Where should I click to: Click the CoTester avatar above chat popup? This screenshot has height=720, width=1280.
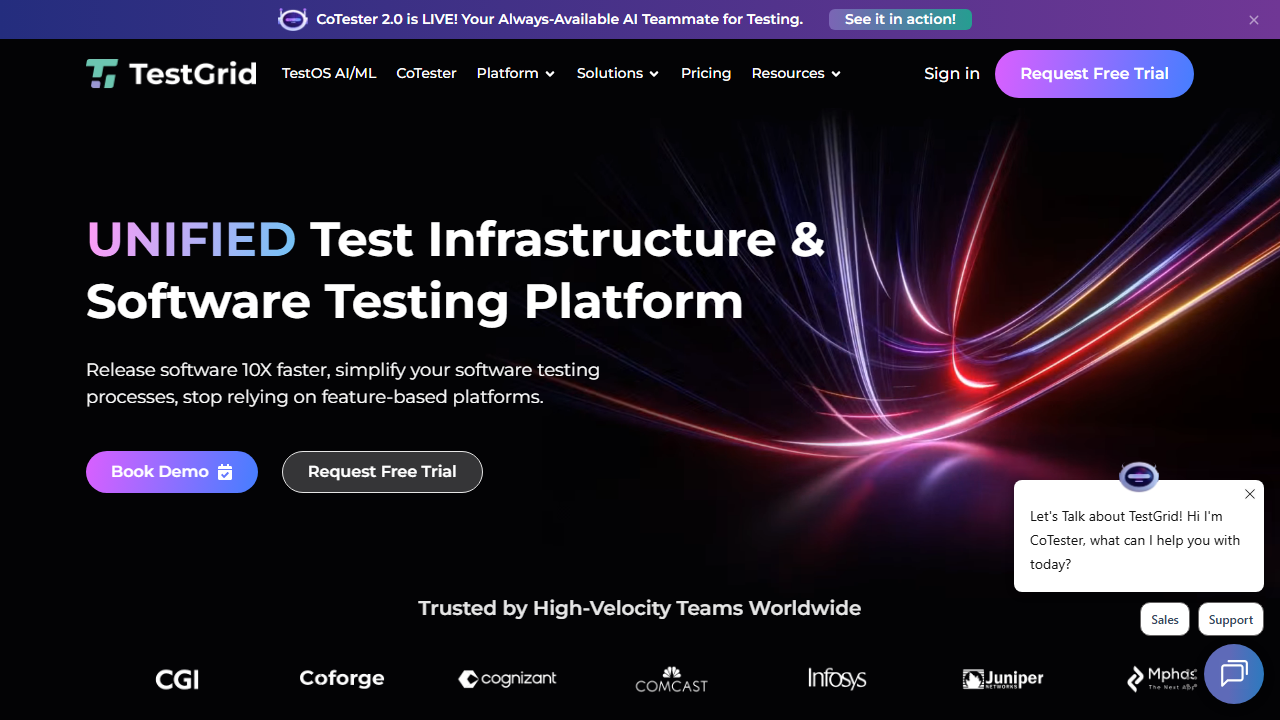(1138, 477)
